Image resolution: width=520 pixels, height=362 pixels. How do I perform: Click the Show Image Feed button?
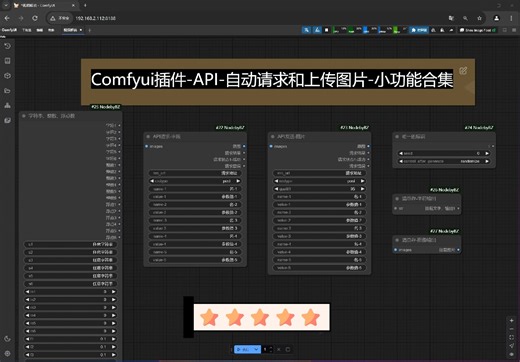pos(478,30)
